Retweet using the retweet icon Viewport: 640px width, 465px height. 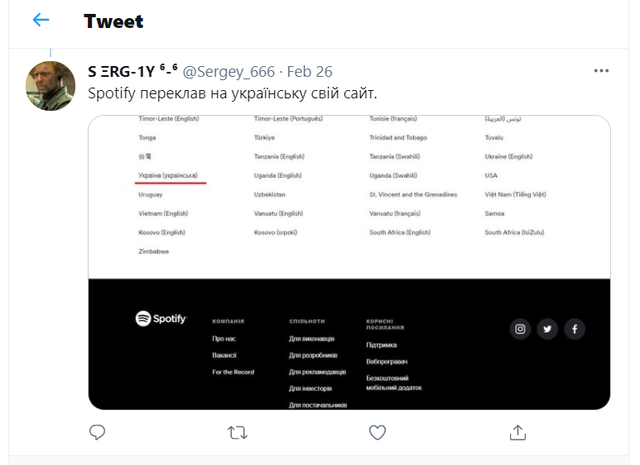tap(238, 432)
